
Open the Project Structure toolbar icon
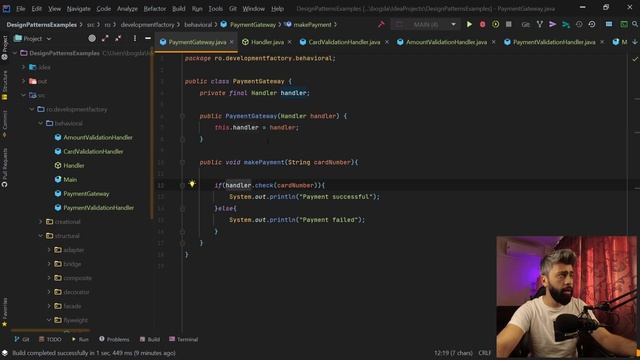[609, 24]
